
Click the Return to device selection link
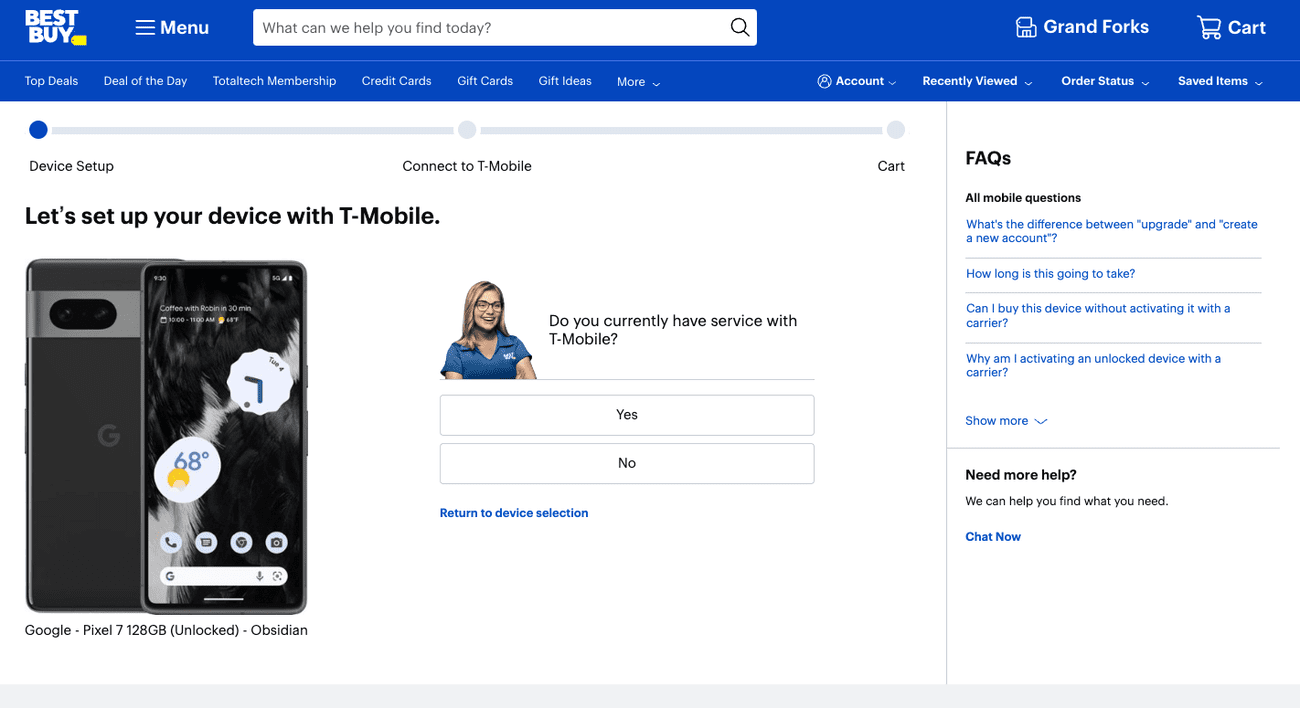pos(514,512)
